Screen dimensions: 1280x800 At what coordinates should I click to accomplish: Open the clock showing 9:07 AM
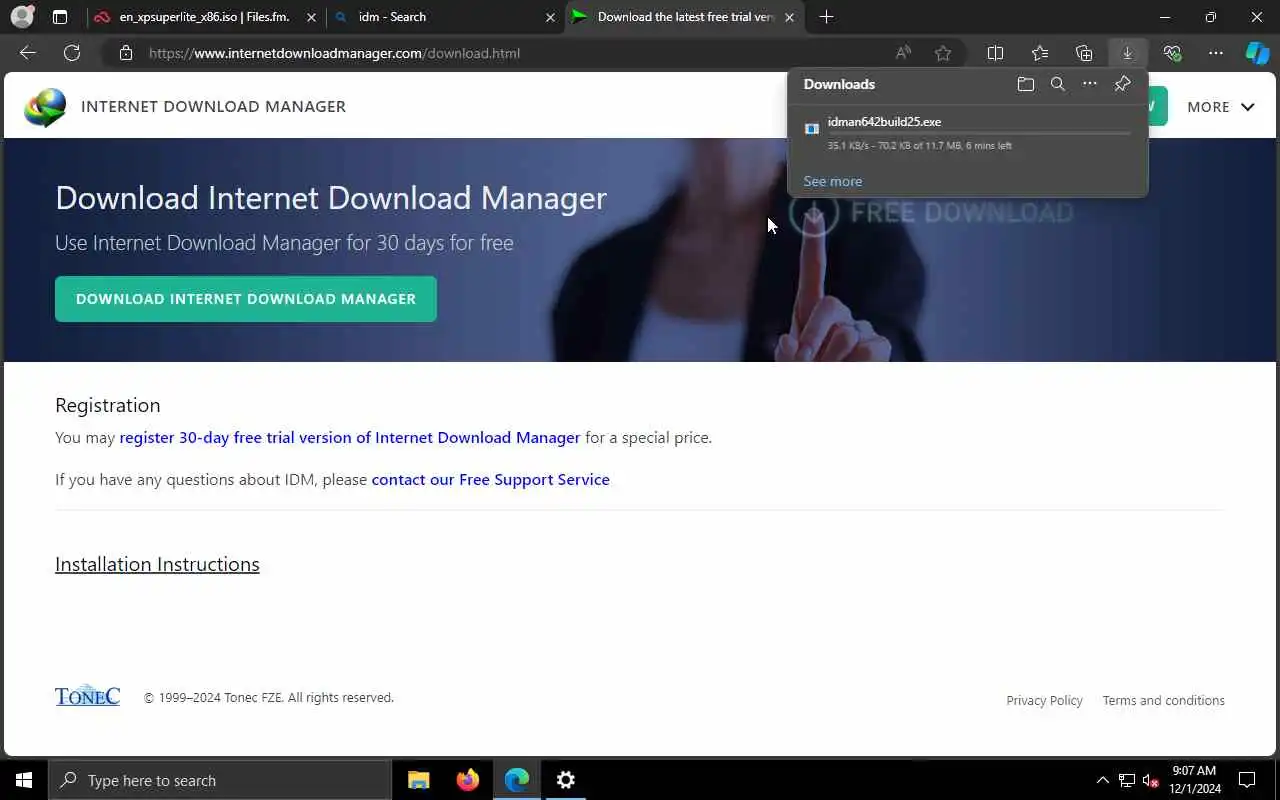[x=1194, y=780]
